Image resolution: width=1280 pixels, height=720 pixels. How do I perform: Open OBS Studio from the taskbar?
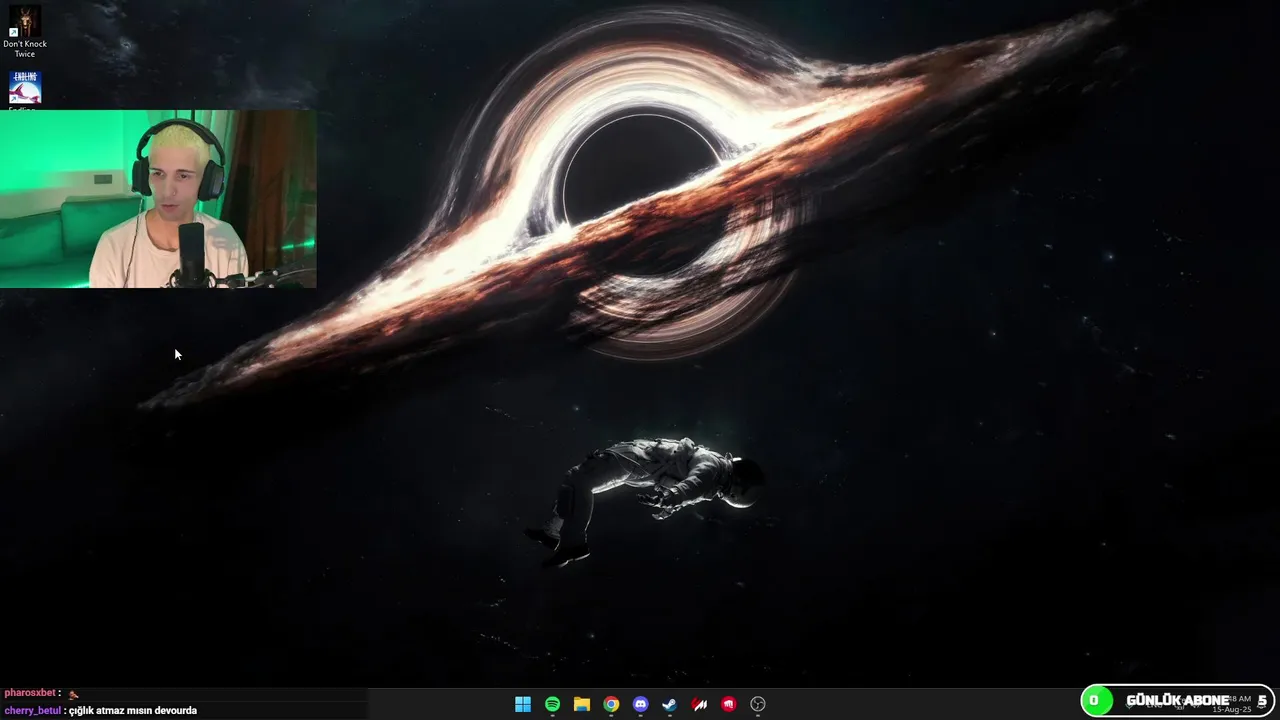[758, 704]
